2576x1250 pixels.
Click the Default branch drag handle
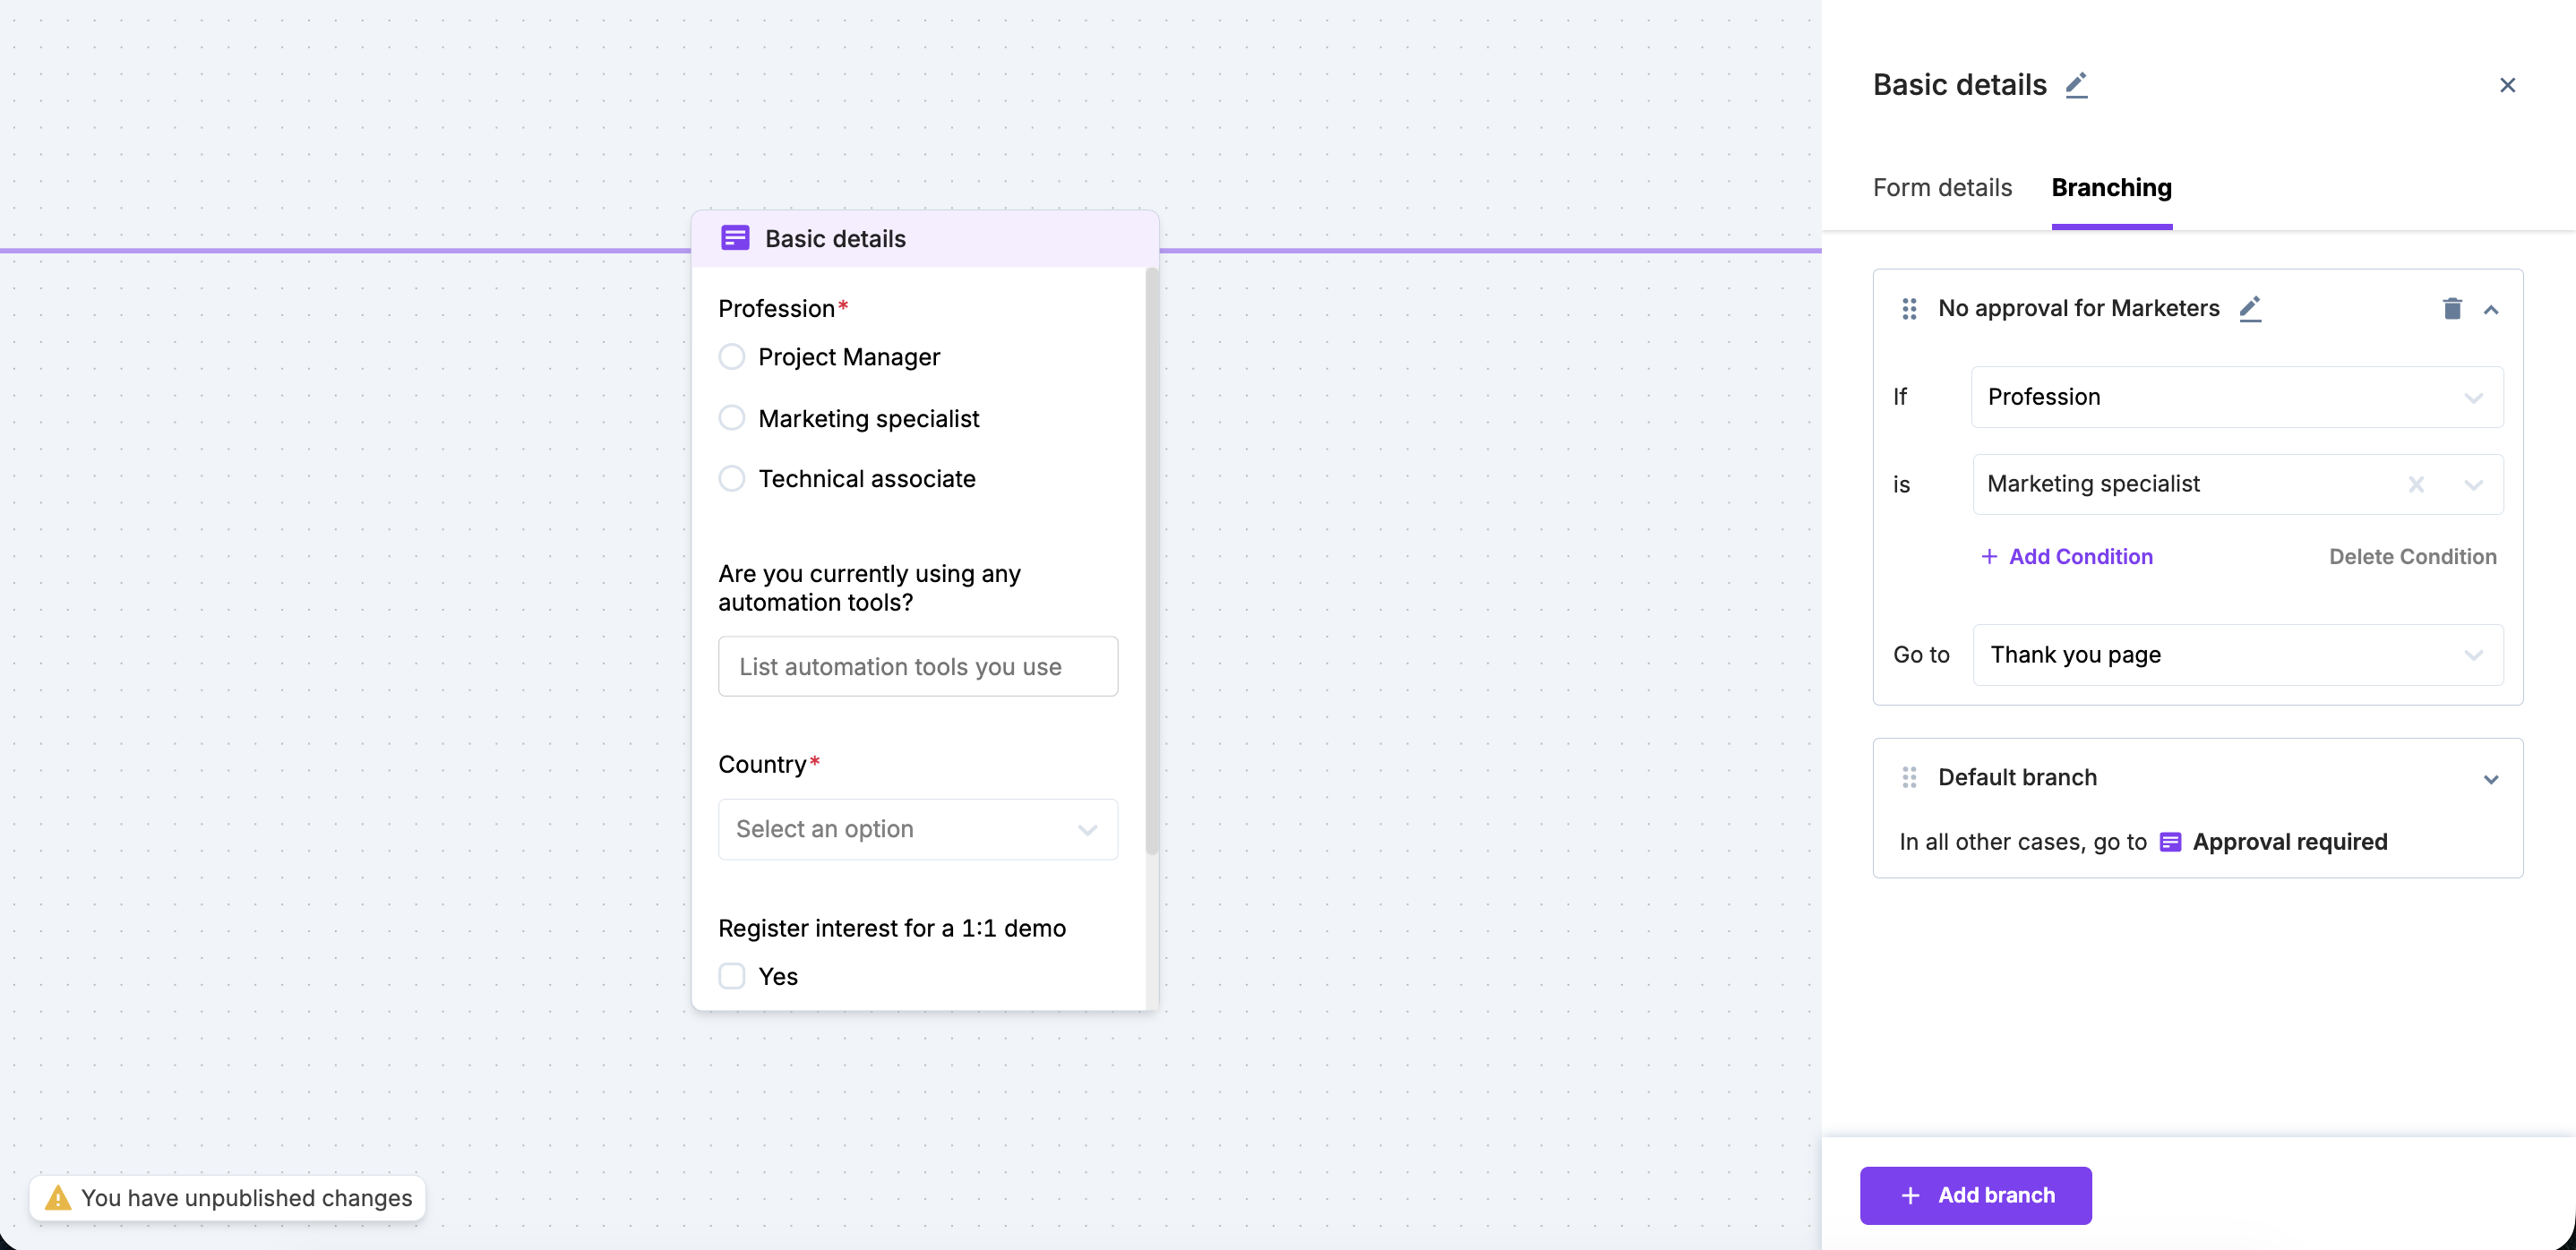click(x=1909, y=777)
